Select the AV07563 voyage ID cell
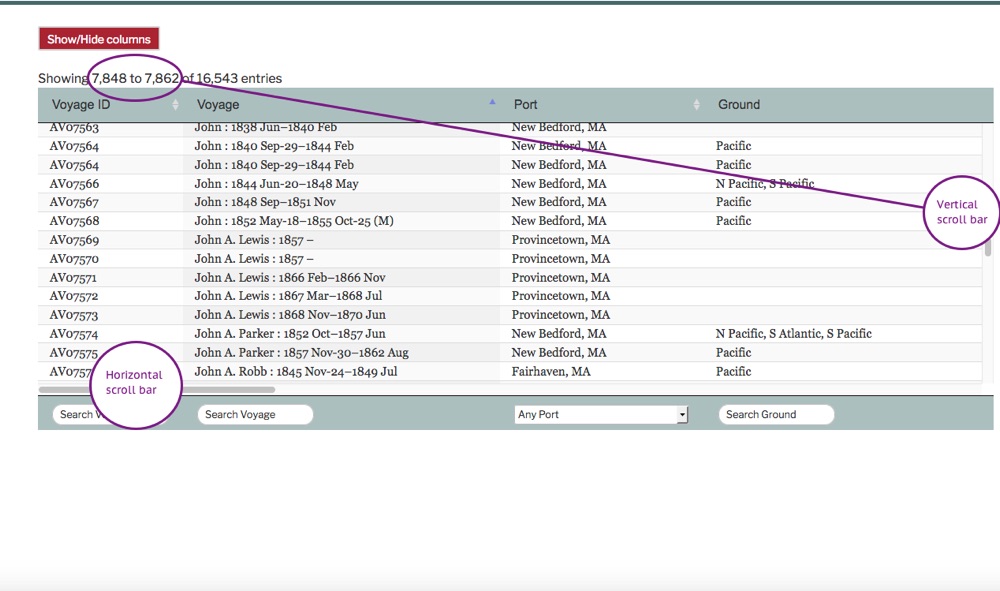This screenshot has height=591, width=1000. pyautogui.click(x=75, y=128)
